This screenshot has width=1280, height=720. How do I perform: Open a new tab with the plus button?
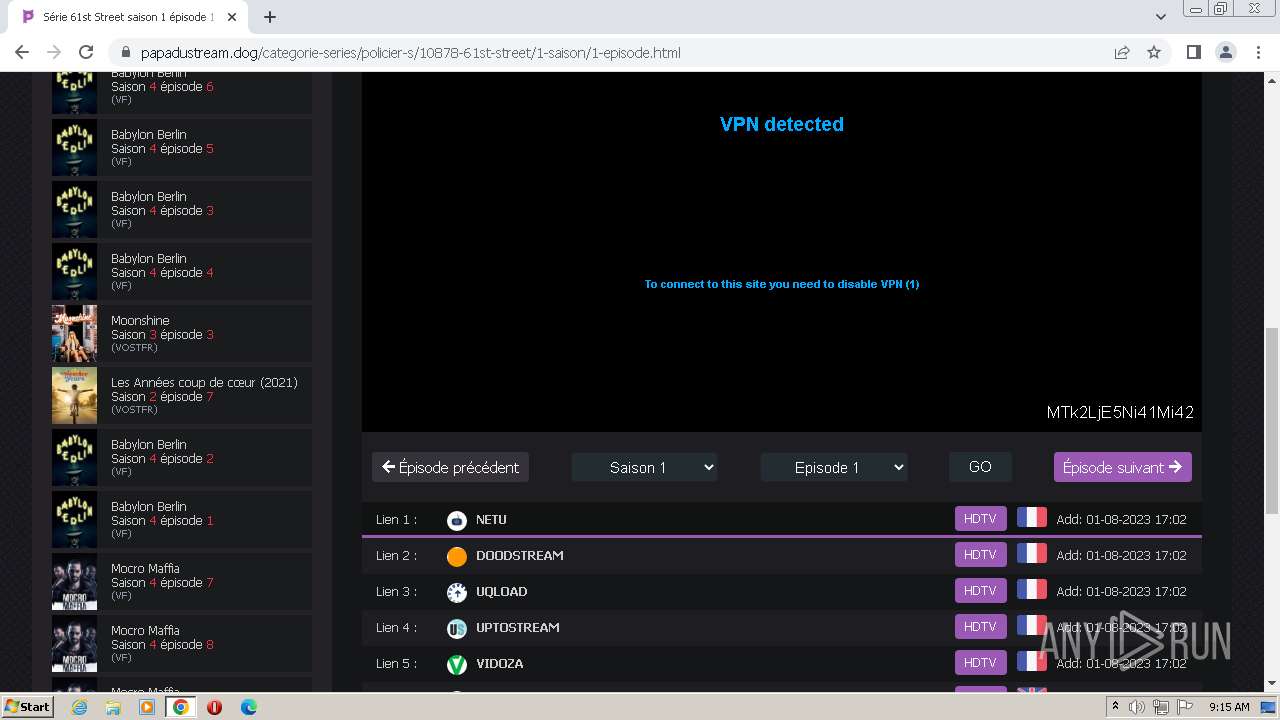click(270, 17)
